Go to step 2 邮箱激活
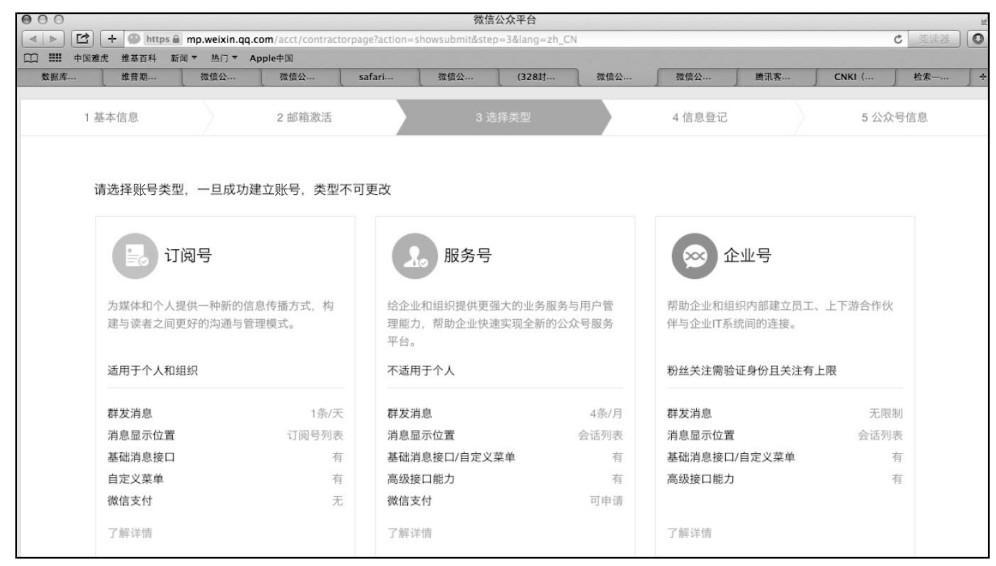996x566 pixels. 304,118
